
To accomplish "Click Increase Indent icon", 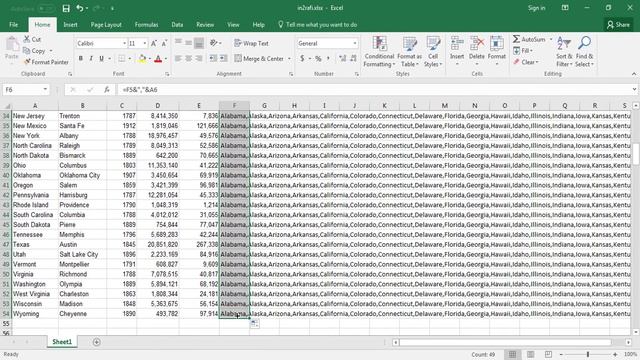I will point(224,59).
